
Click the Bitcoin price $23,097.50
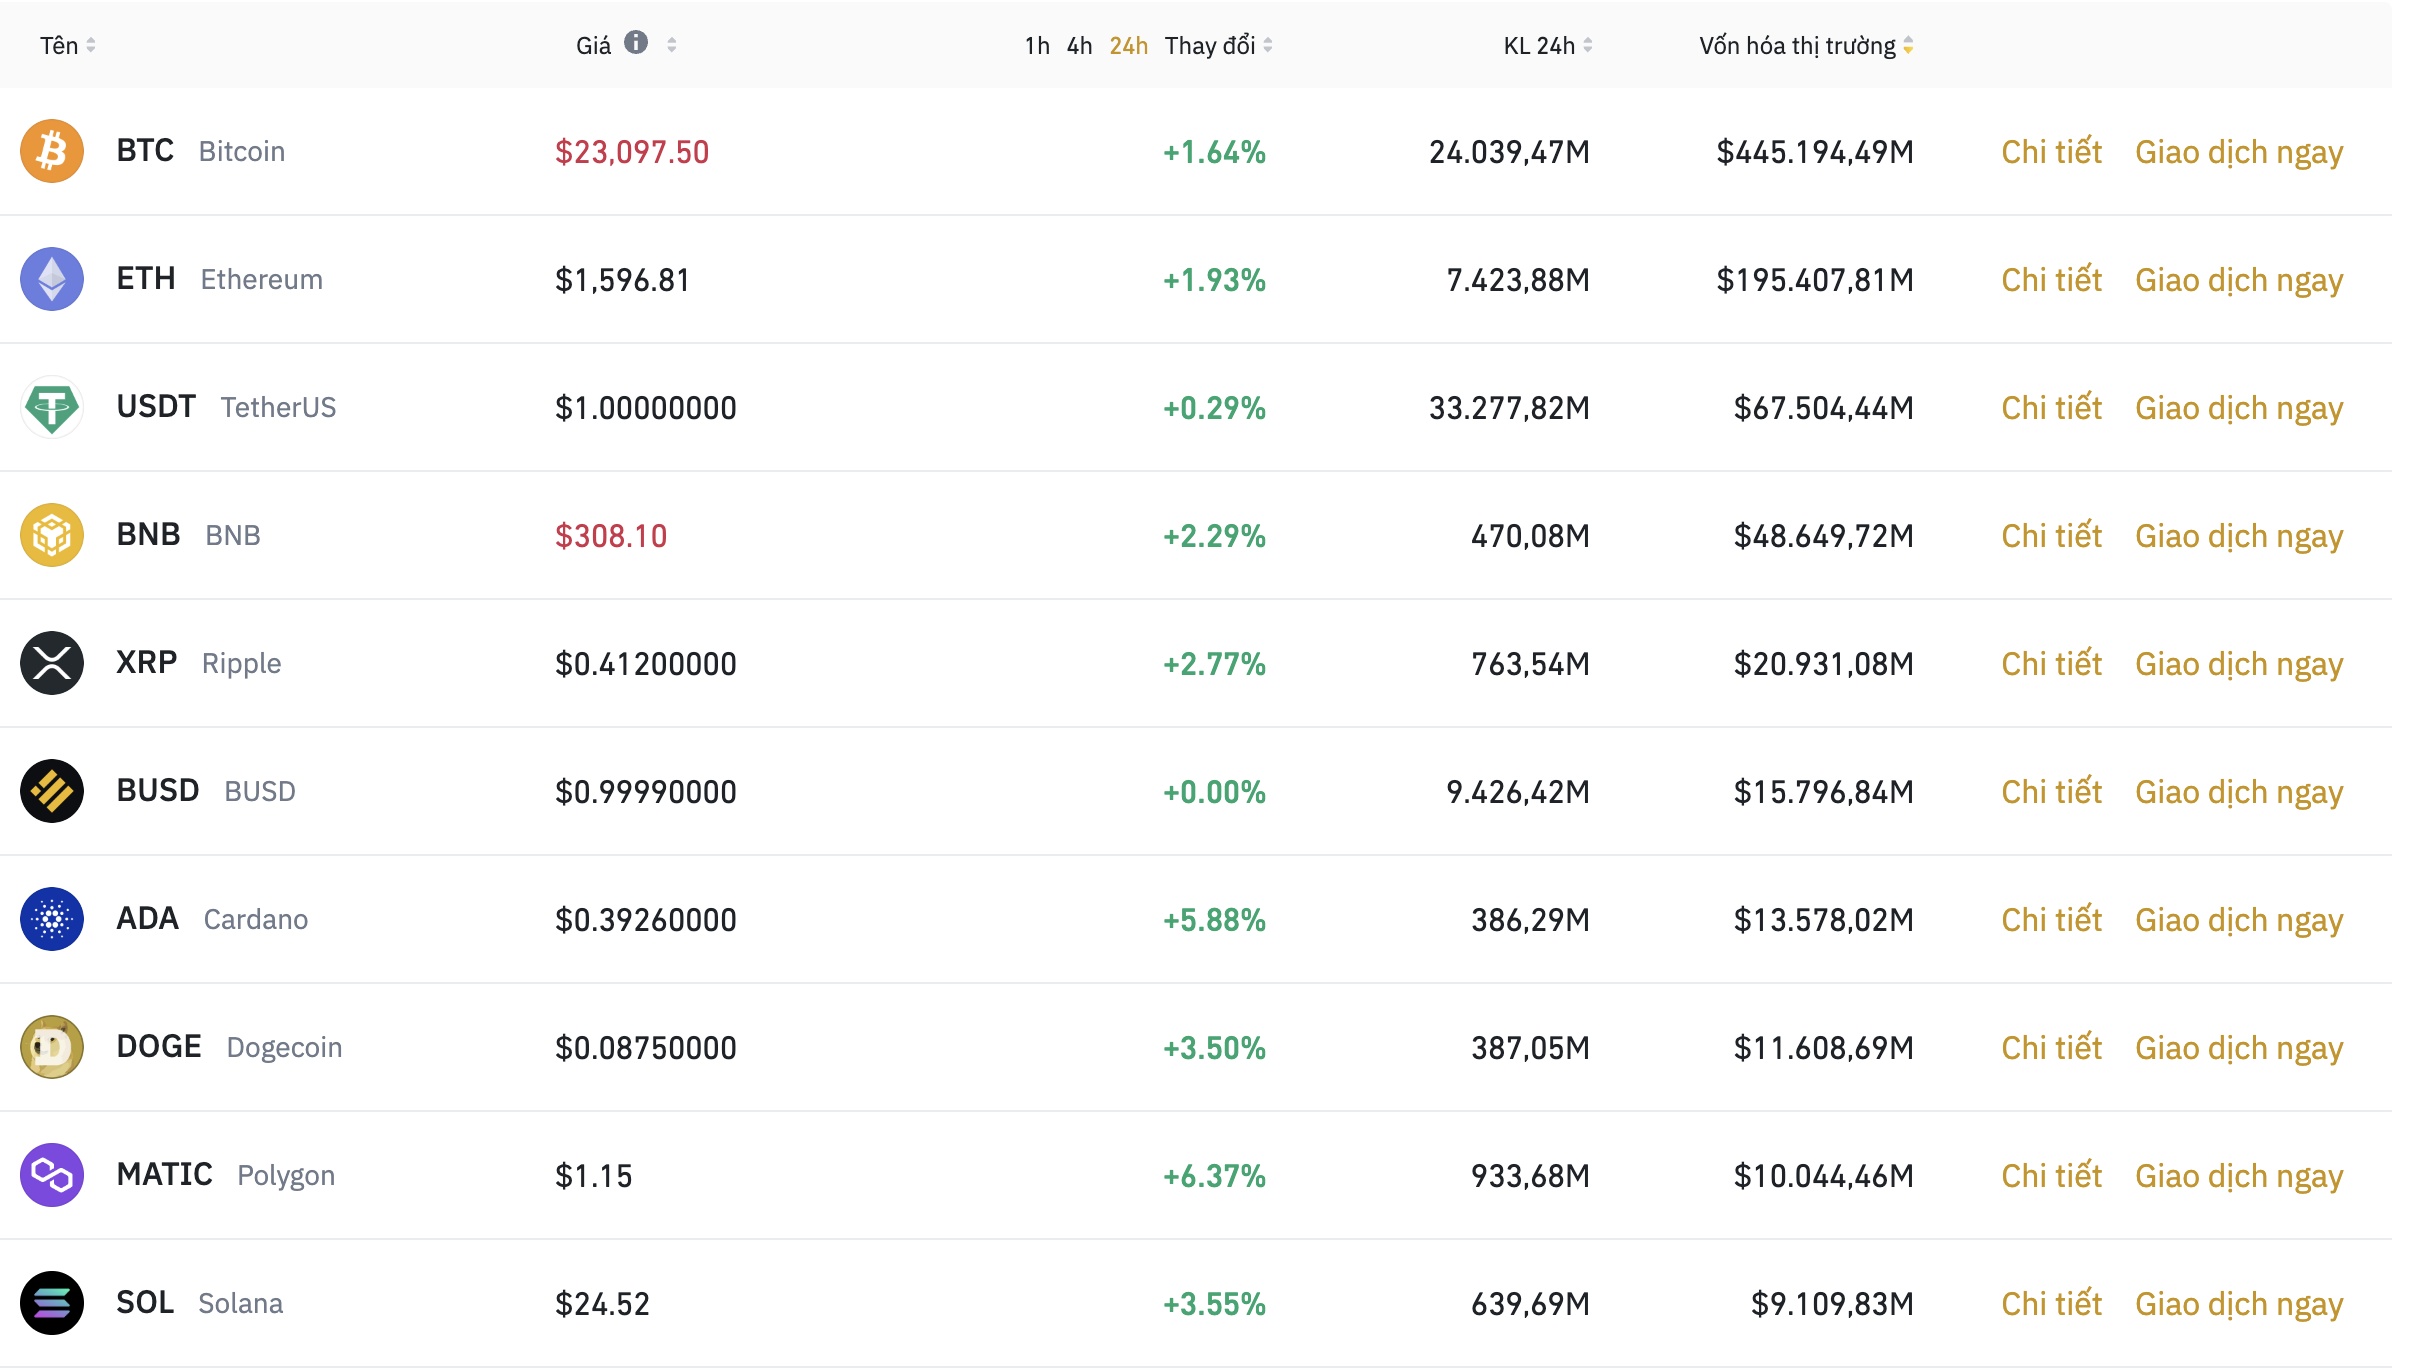pos(632,152)
